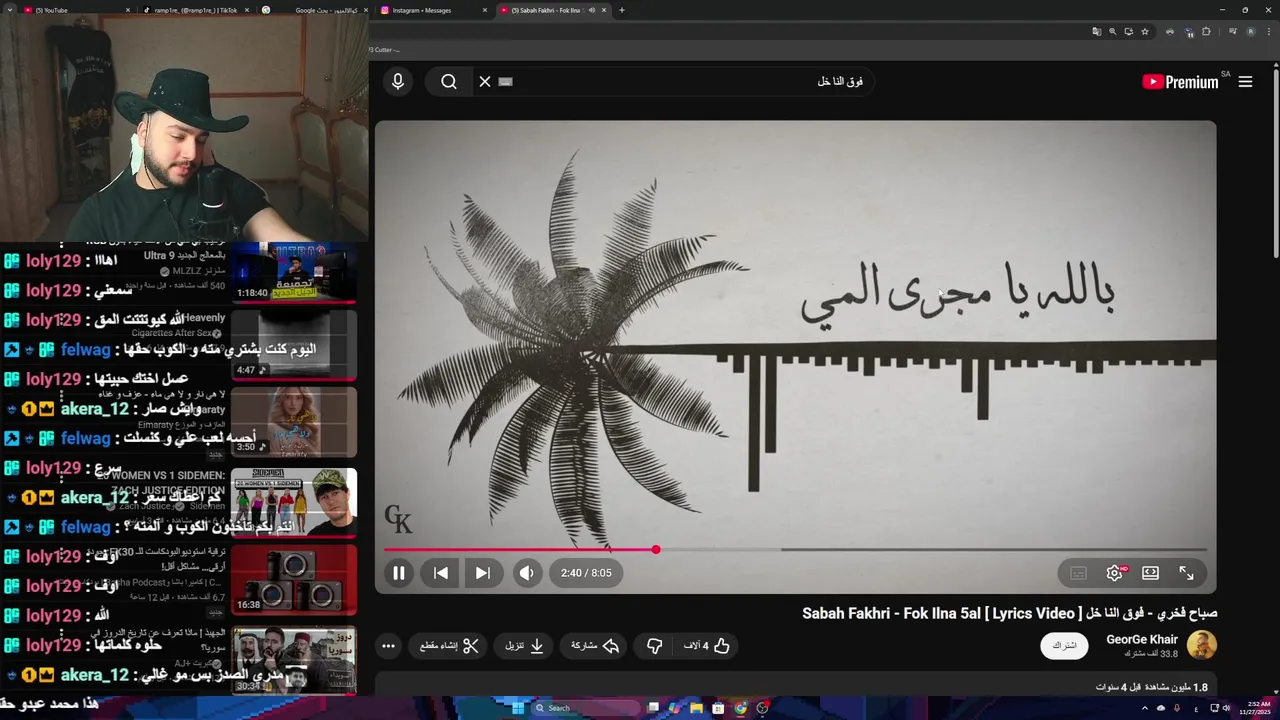Show hidden system tray icons chevron
Viewport: 1280px width, 720px height.
click(x=1145, y=708)
